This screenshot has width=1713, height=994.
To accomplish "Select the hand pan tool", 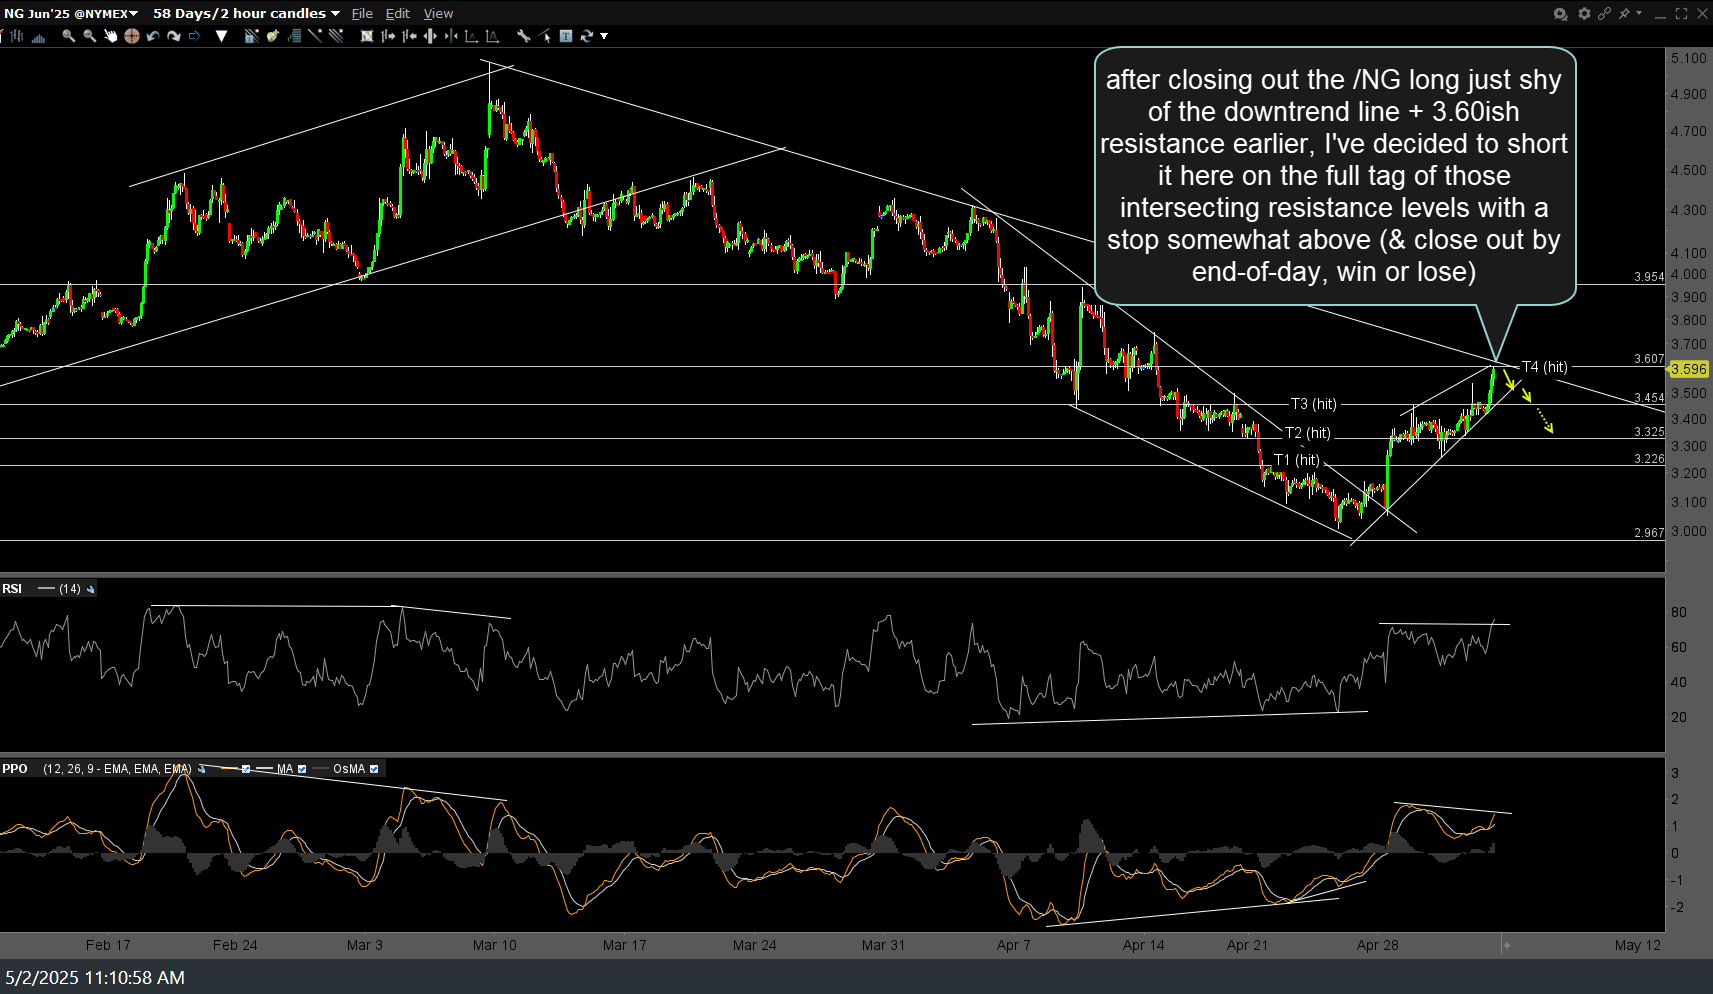I will (110, 36).
